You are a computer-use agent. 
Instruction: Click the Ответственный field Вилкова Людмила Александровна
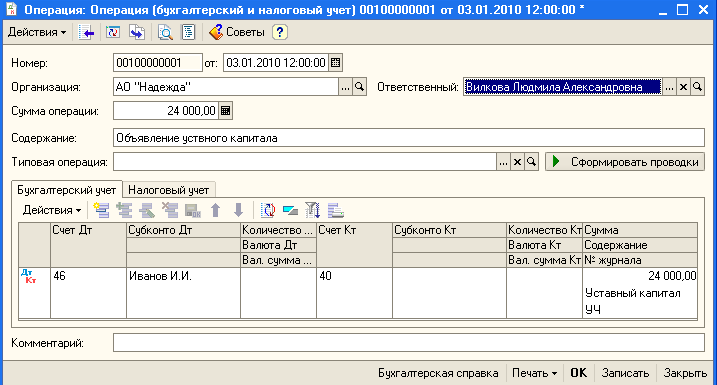point(562,87)
